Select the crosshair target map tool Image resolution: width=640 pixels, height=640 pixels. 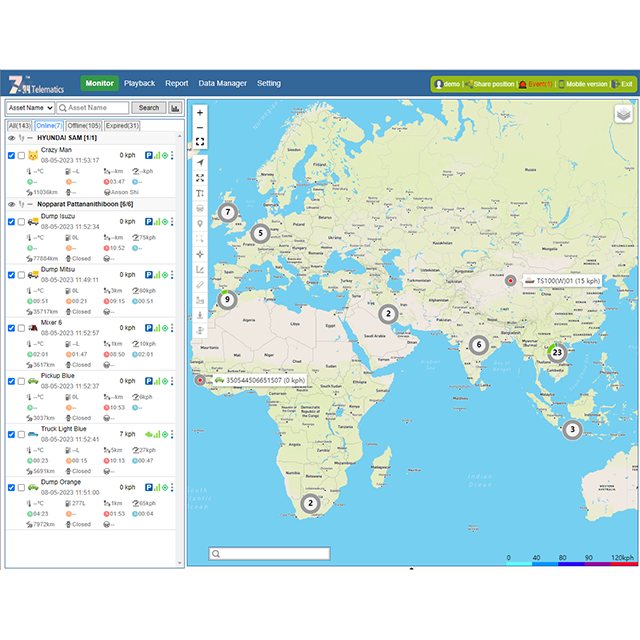click(x=200, y=254)
